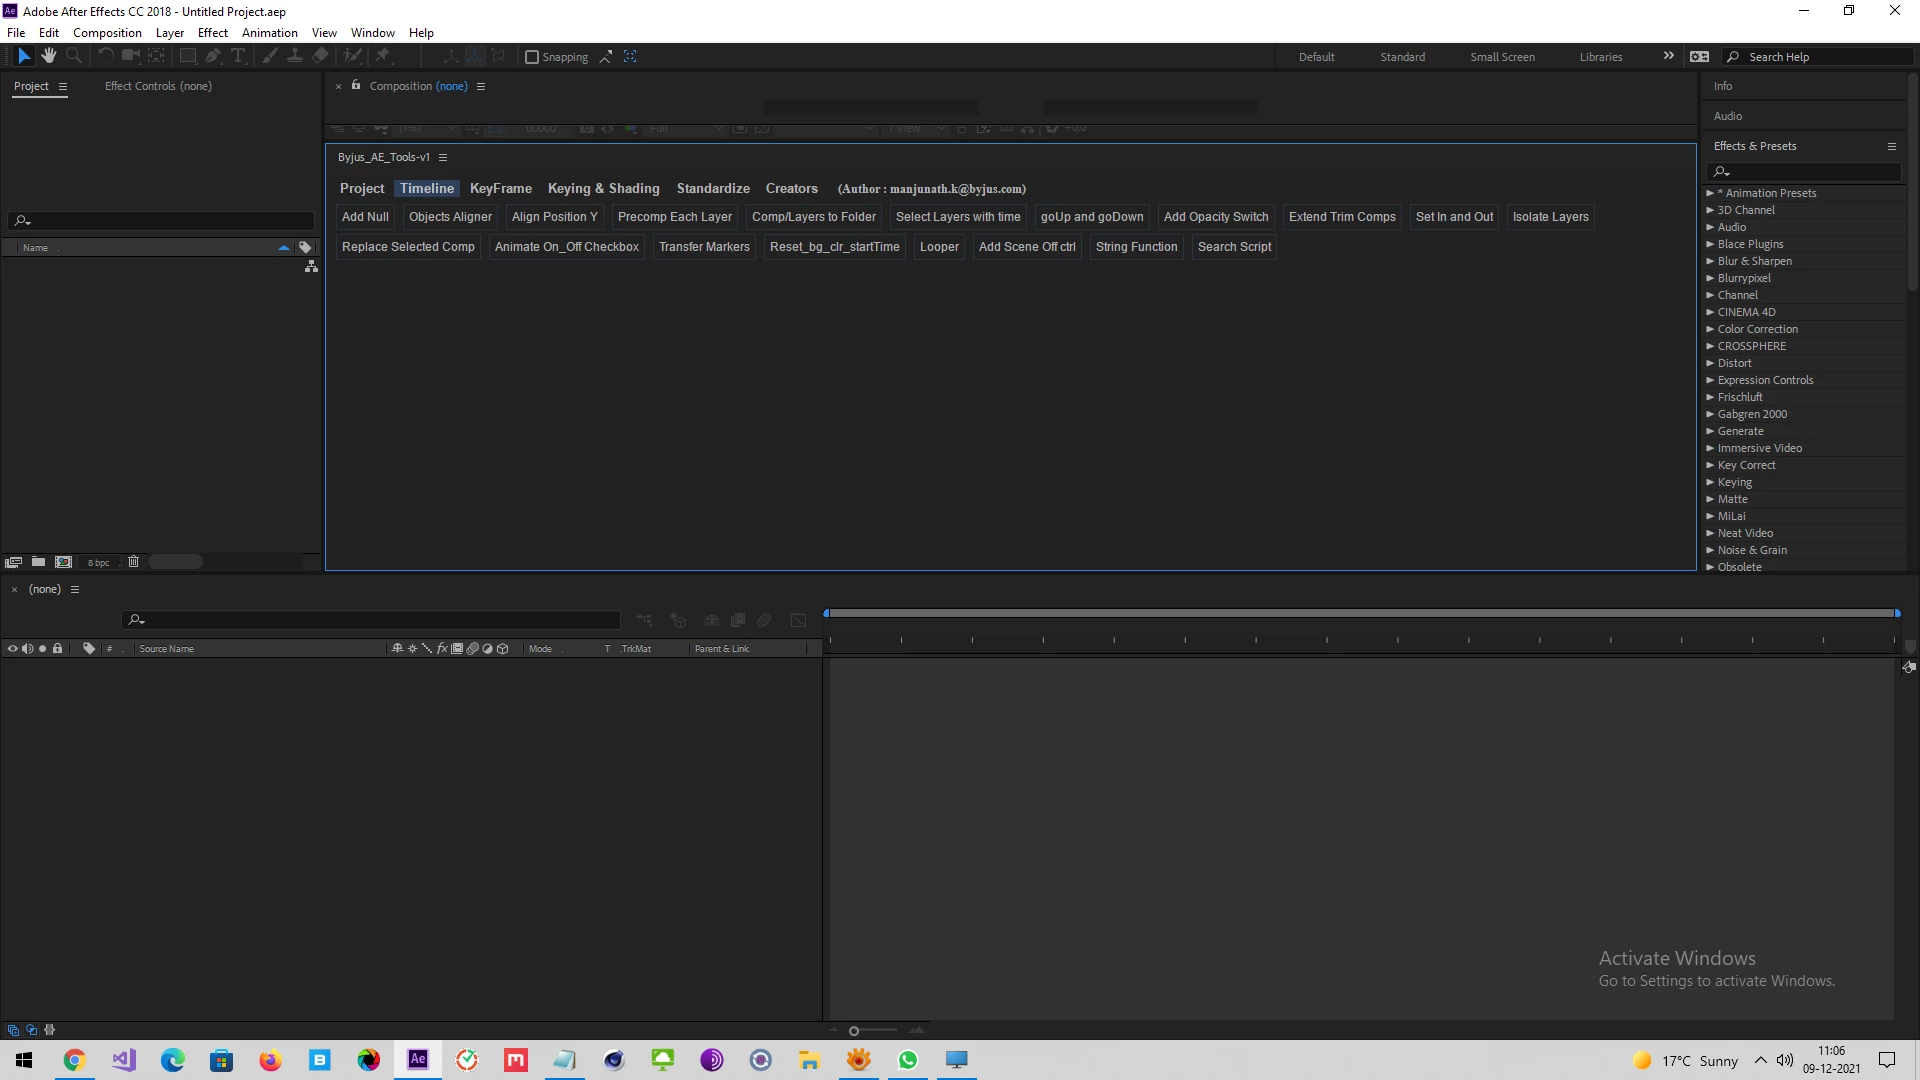1920x1080 pixels.
Task: Enable the Snapping checkbox
Action: 532,57
